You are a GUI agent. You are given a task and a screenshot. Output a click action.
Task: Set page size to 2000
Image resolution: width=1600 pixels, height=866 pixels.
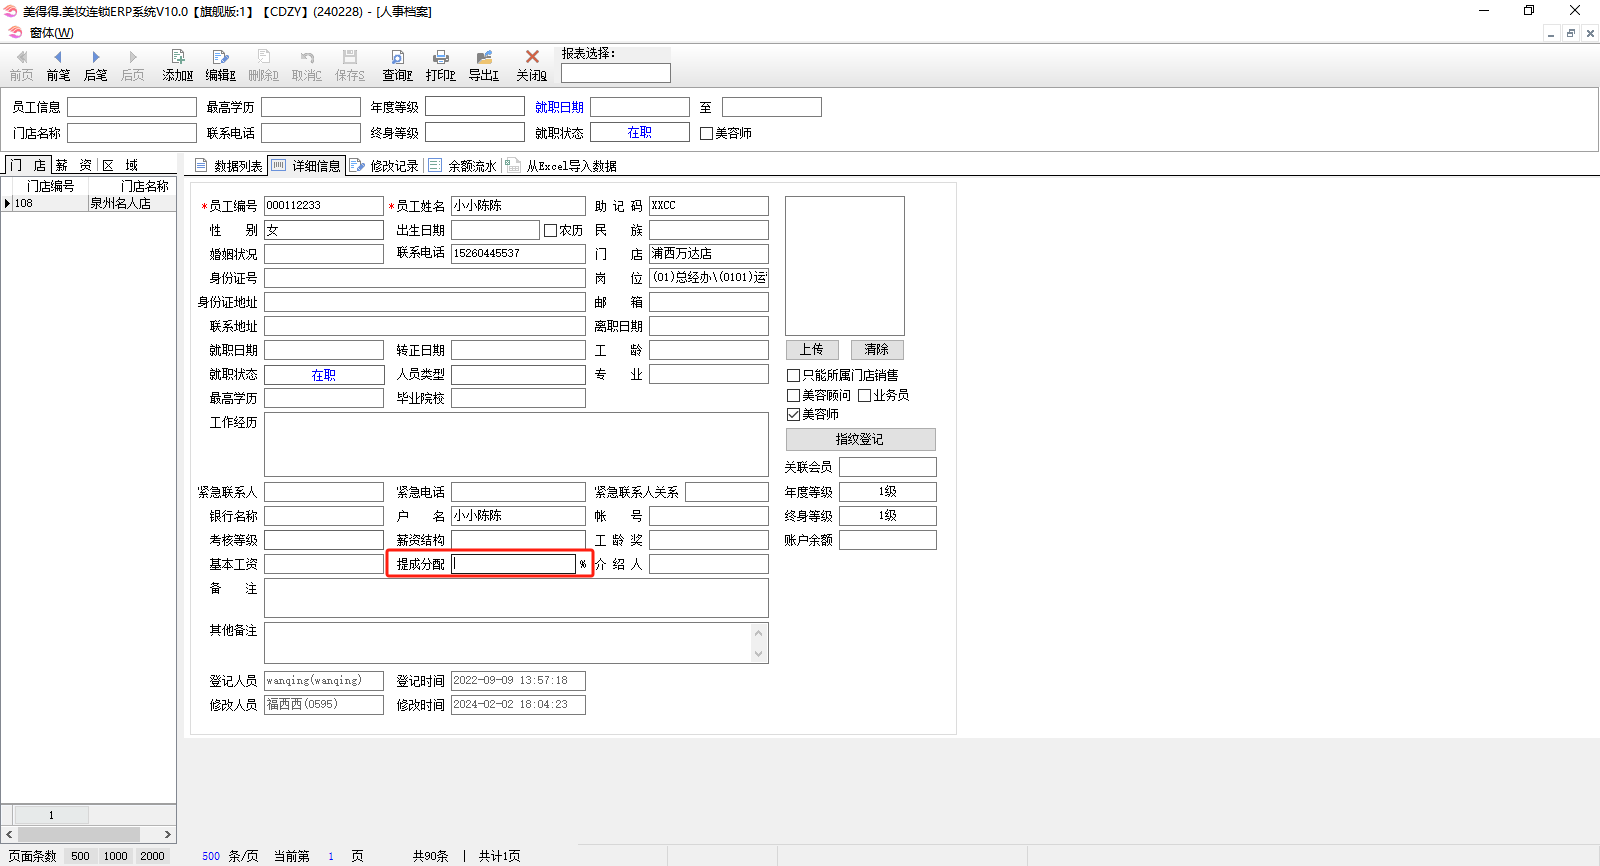click(x=152, y=856)
